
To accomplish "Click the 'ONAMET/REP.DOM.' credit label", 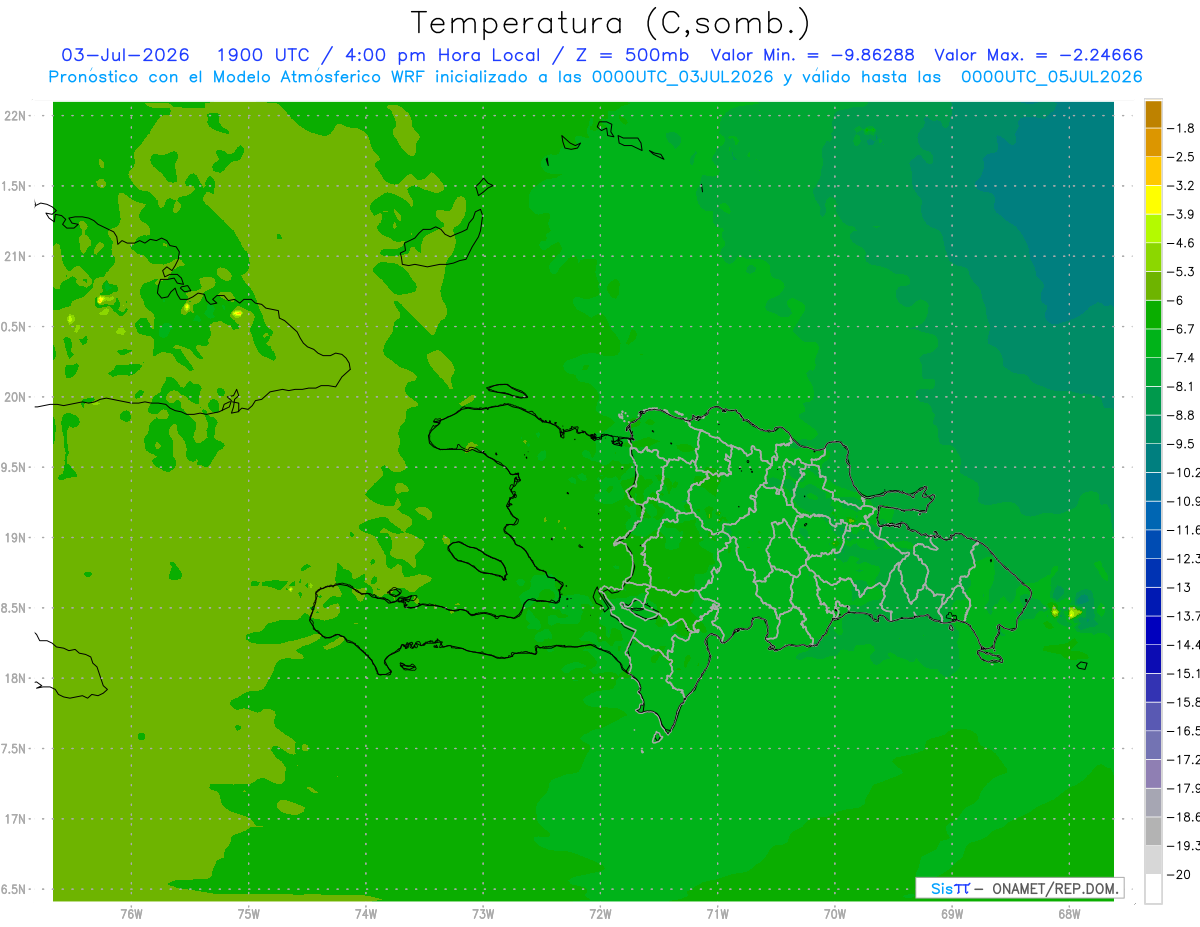I will pyautogui.click(x=1053, y=888).
